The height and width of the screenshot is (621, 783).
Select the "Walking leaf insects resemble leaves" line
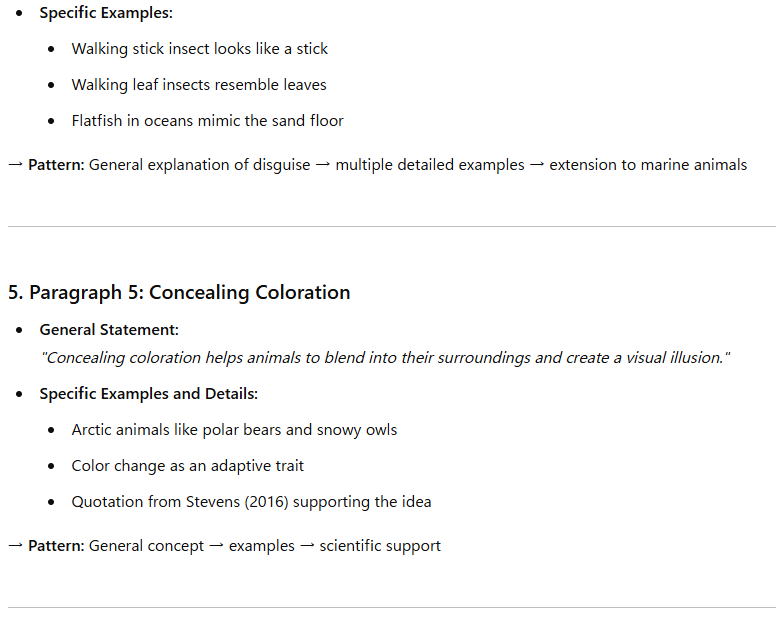[198, 85]
